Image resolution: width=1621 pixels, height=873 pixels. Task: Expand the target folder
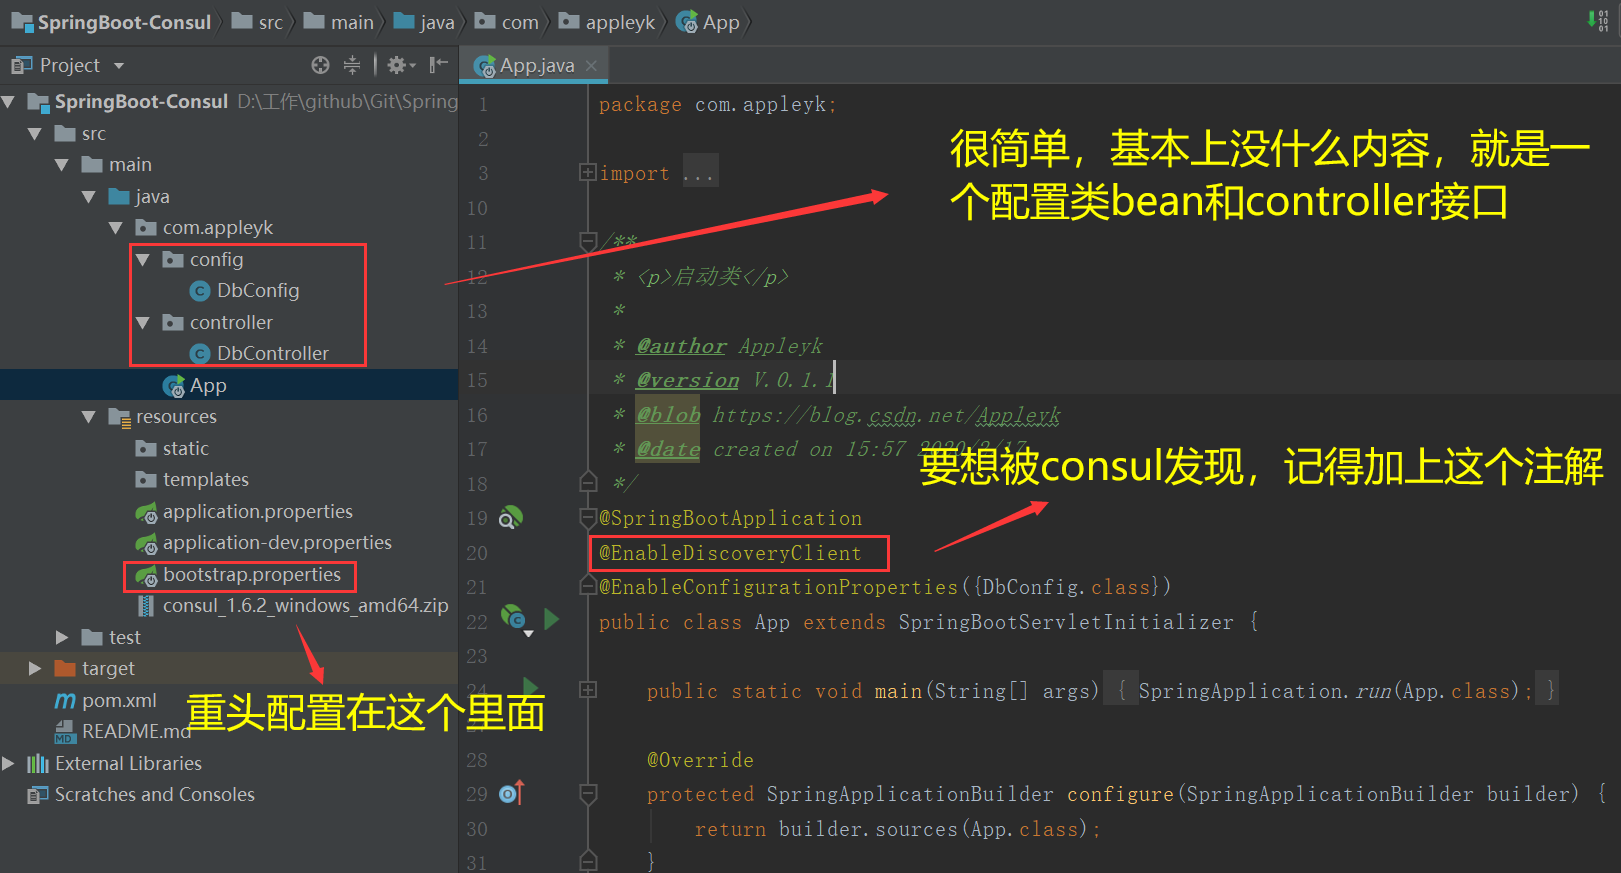pyautogui.click(x=35, y=668)
